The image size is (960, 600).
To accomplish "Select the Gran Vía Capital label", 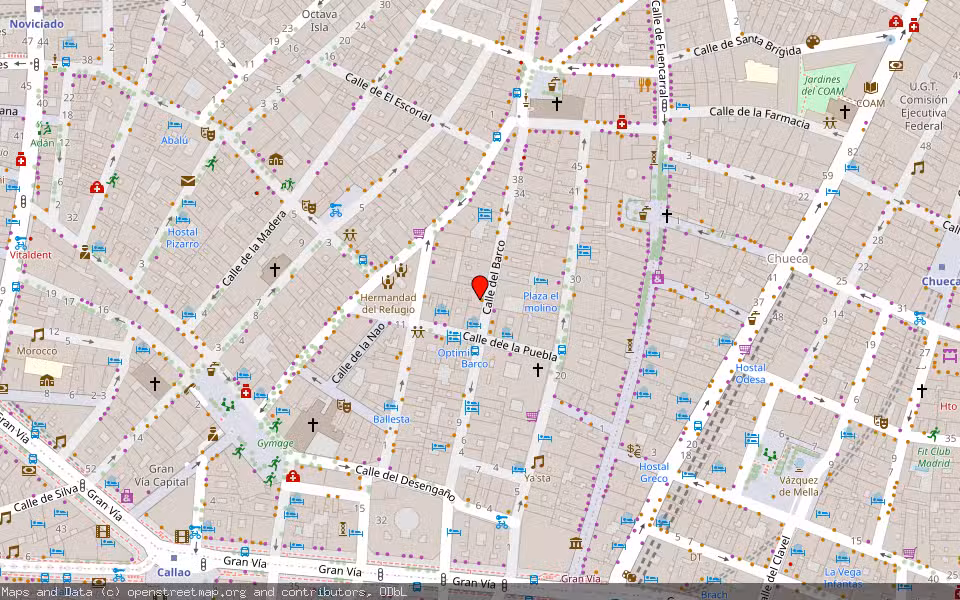I will (161, 475).
